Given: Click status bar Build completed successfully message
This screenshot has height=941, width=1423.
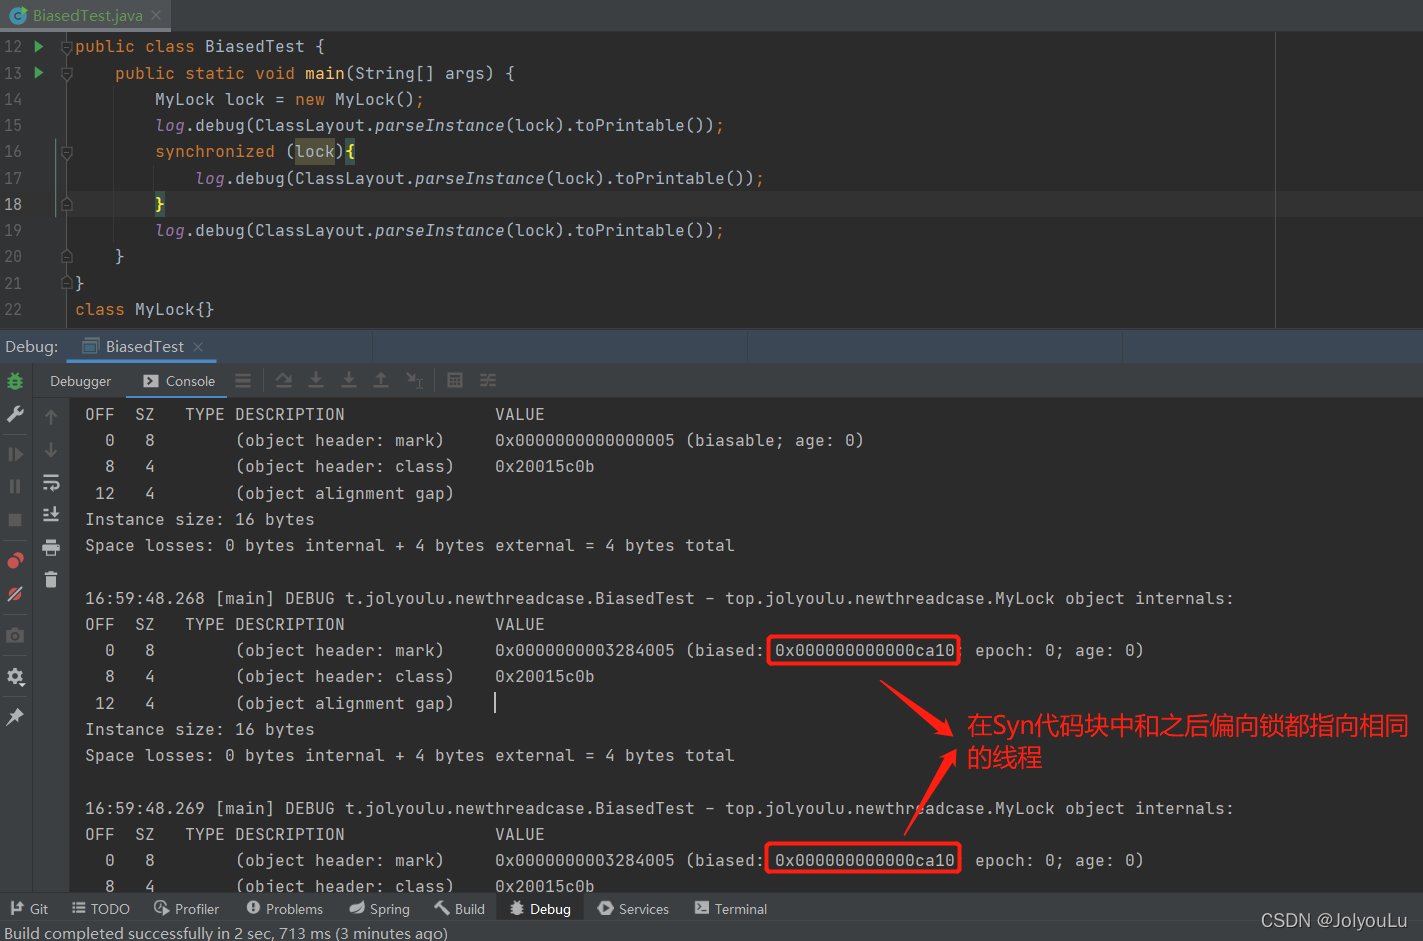Looking at the screenshot, I should click(226, 932).
